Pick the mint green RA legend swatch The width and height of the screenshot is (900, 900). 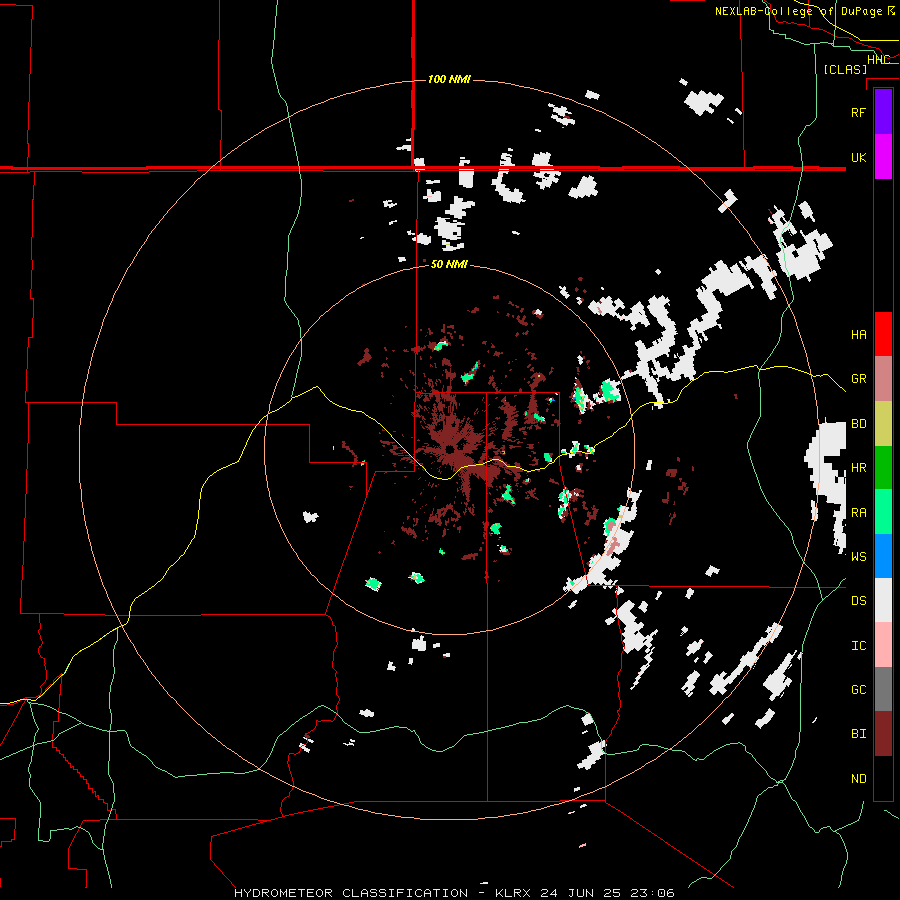[x=883, y=512]
